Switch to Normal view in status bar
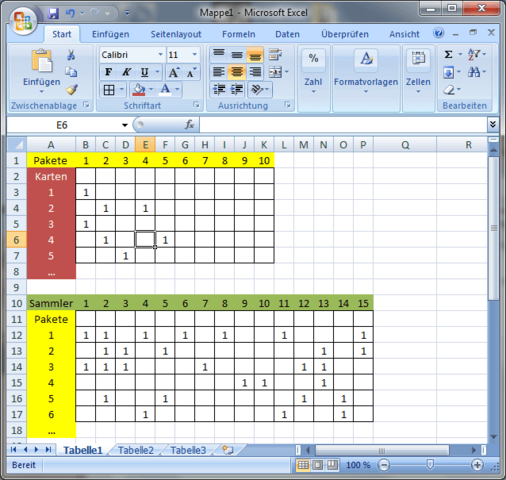This screenshot has height=480, width=506. coord(303,465)
